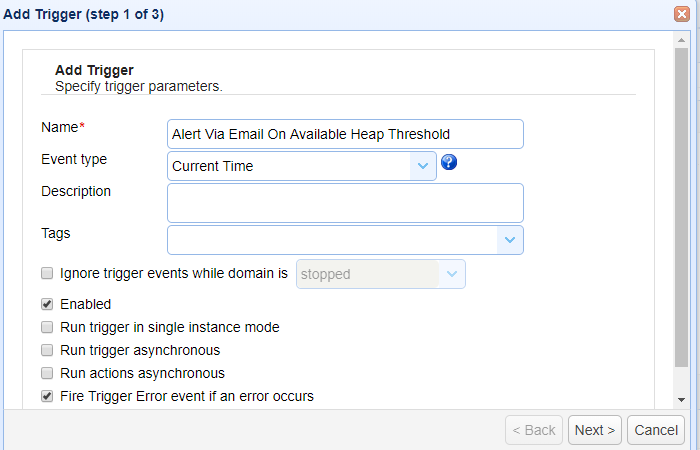Screen dimensions: 700x450
Task: Close the Add Trigger dialog with X
Action: (x=682, y=14)
